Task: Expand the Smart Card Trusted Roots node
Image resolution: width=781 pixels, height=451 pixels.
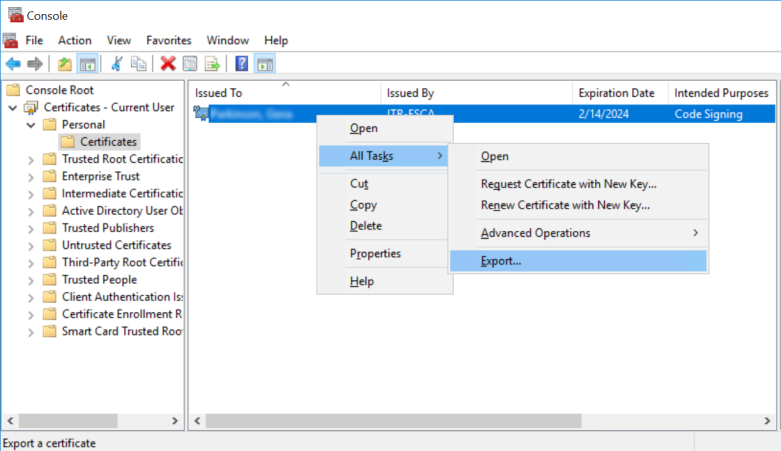Action: point(31,332)
